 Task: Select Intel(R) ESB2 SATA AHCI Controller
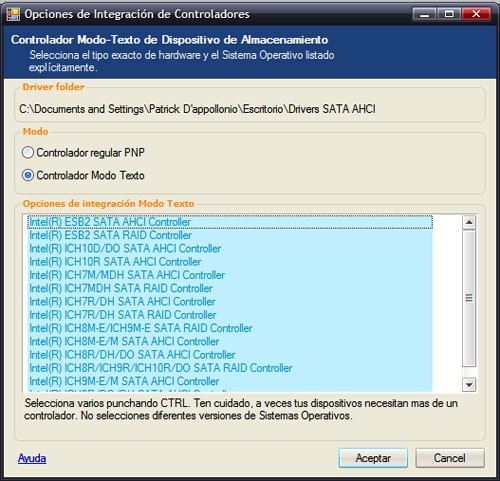click(230, 222)
